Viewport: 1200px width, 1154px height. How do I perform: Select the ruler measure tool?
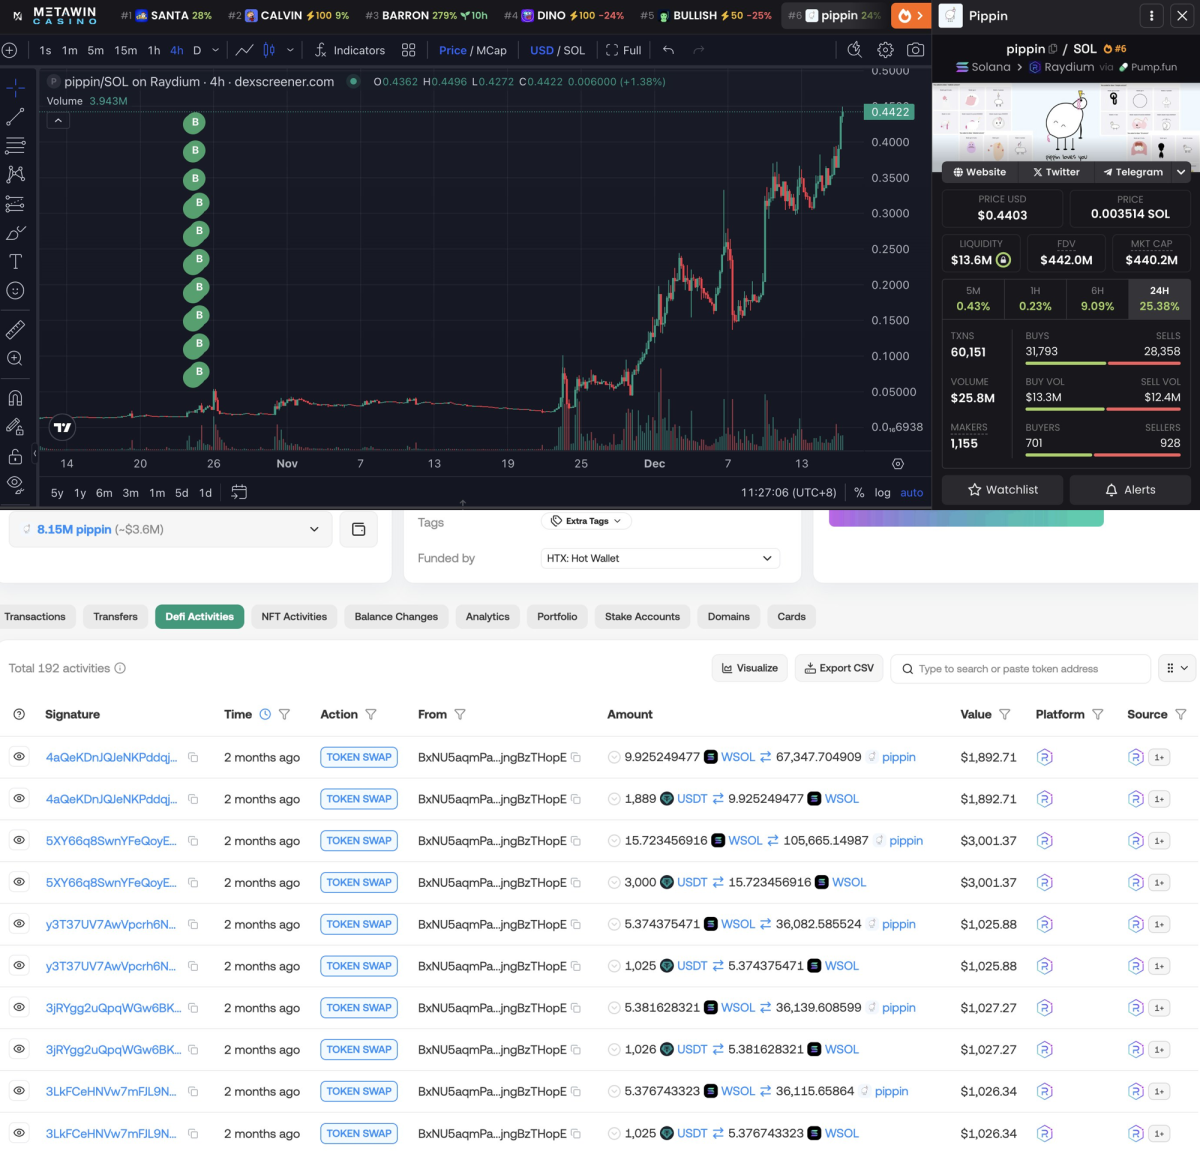[x=15, y=329]
